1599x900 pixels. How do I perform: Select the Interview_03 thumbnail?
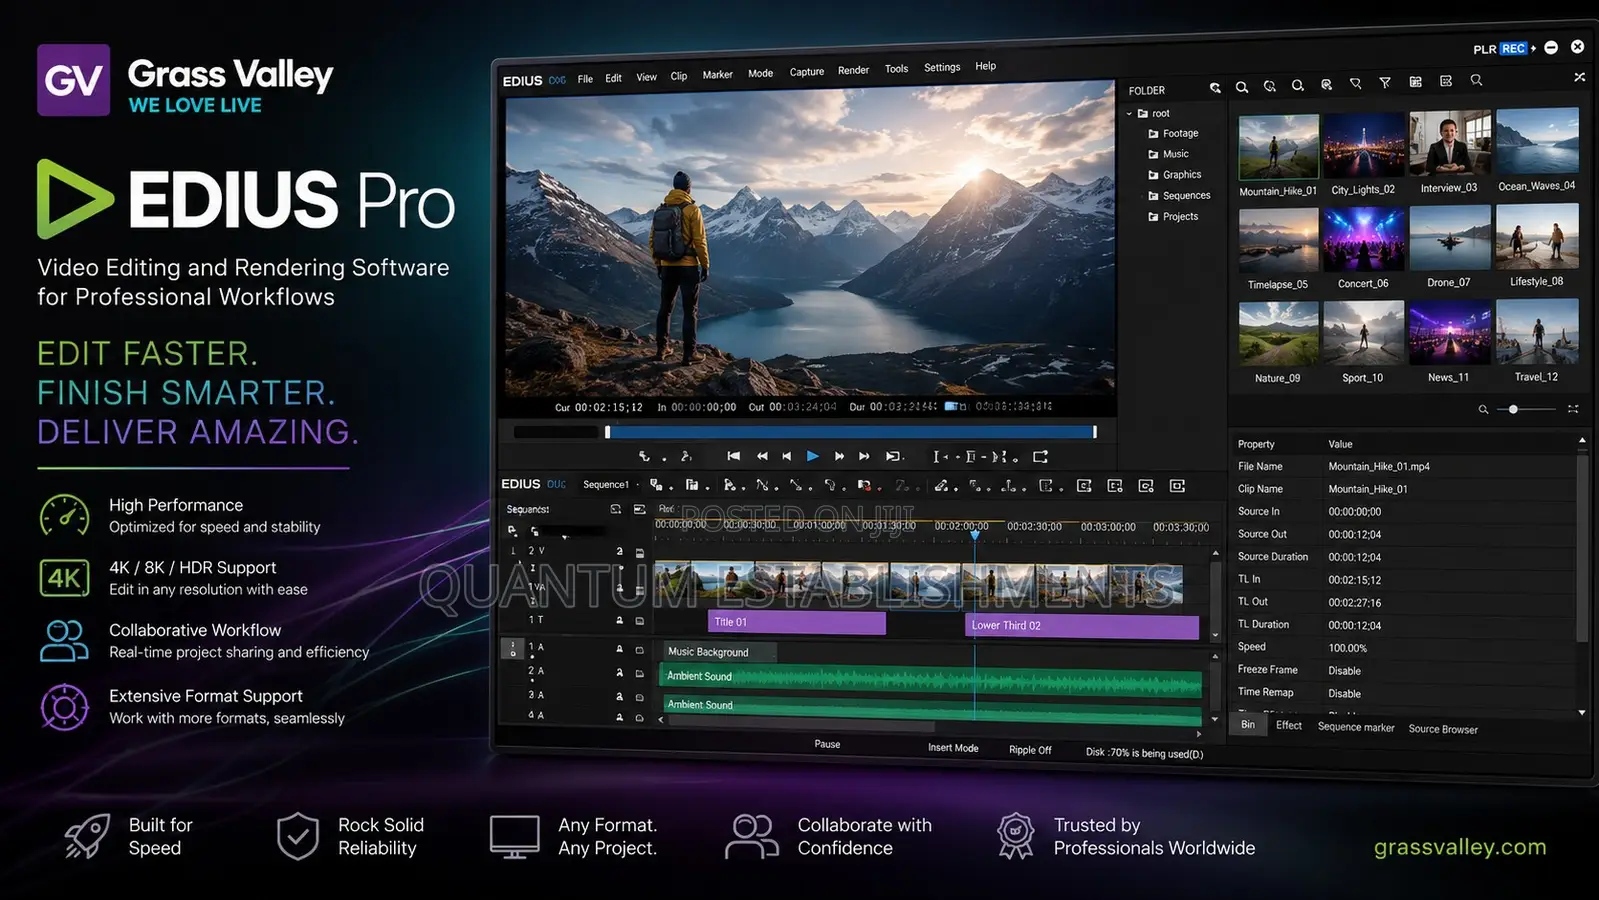1449,144
